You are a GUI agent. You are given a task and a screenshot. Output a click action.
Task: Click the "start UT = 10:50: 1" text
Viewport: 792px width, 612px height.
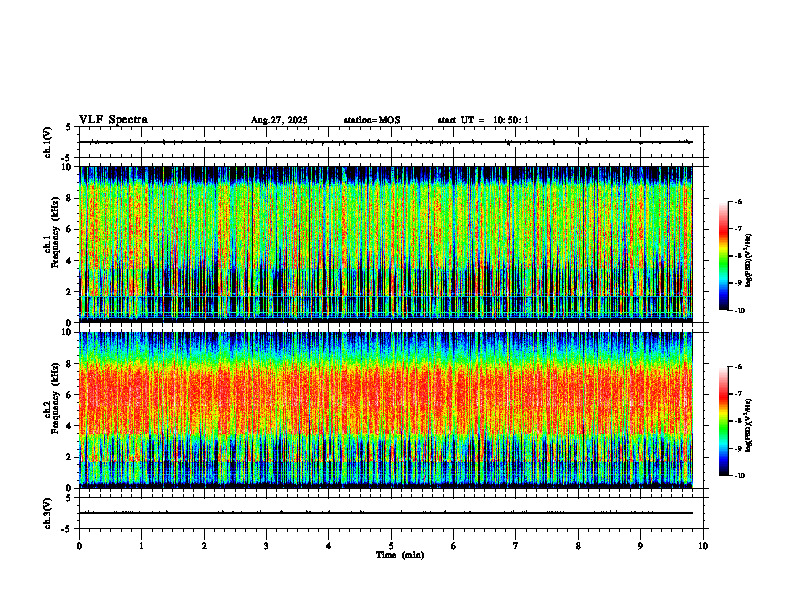pyautogui.click(x=483, y=120)
